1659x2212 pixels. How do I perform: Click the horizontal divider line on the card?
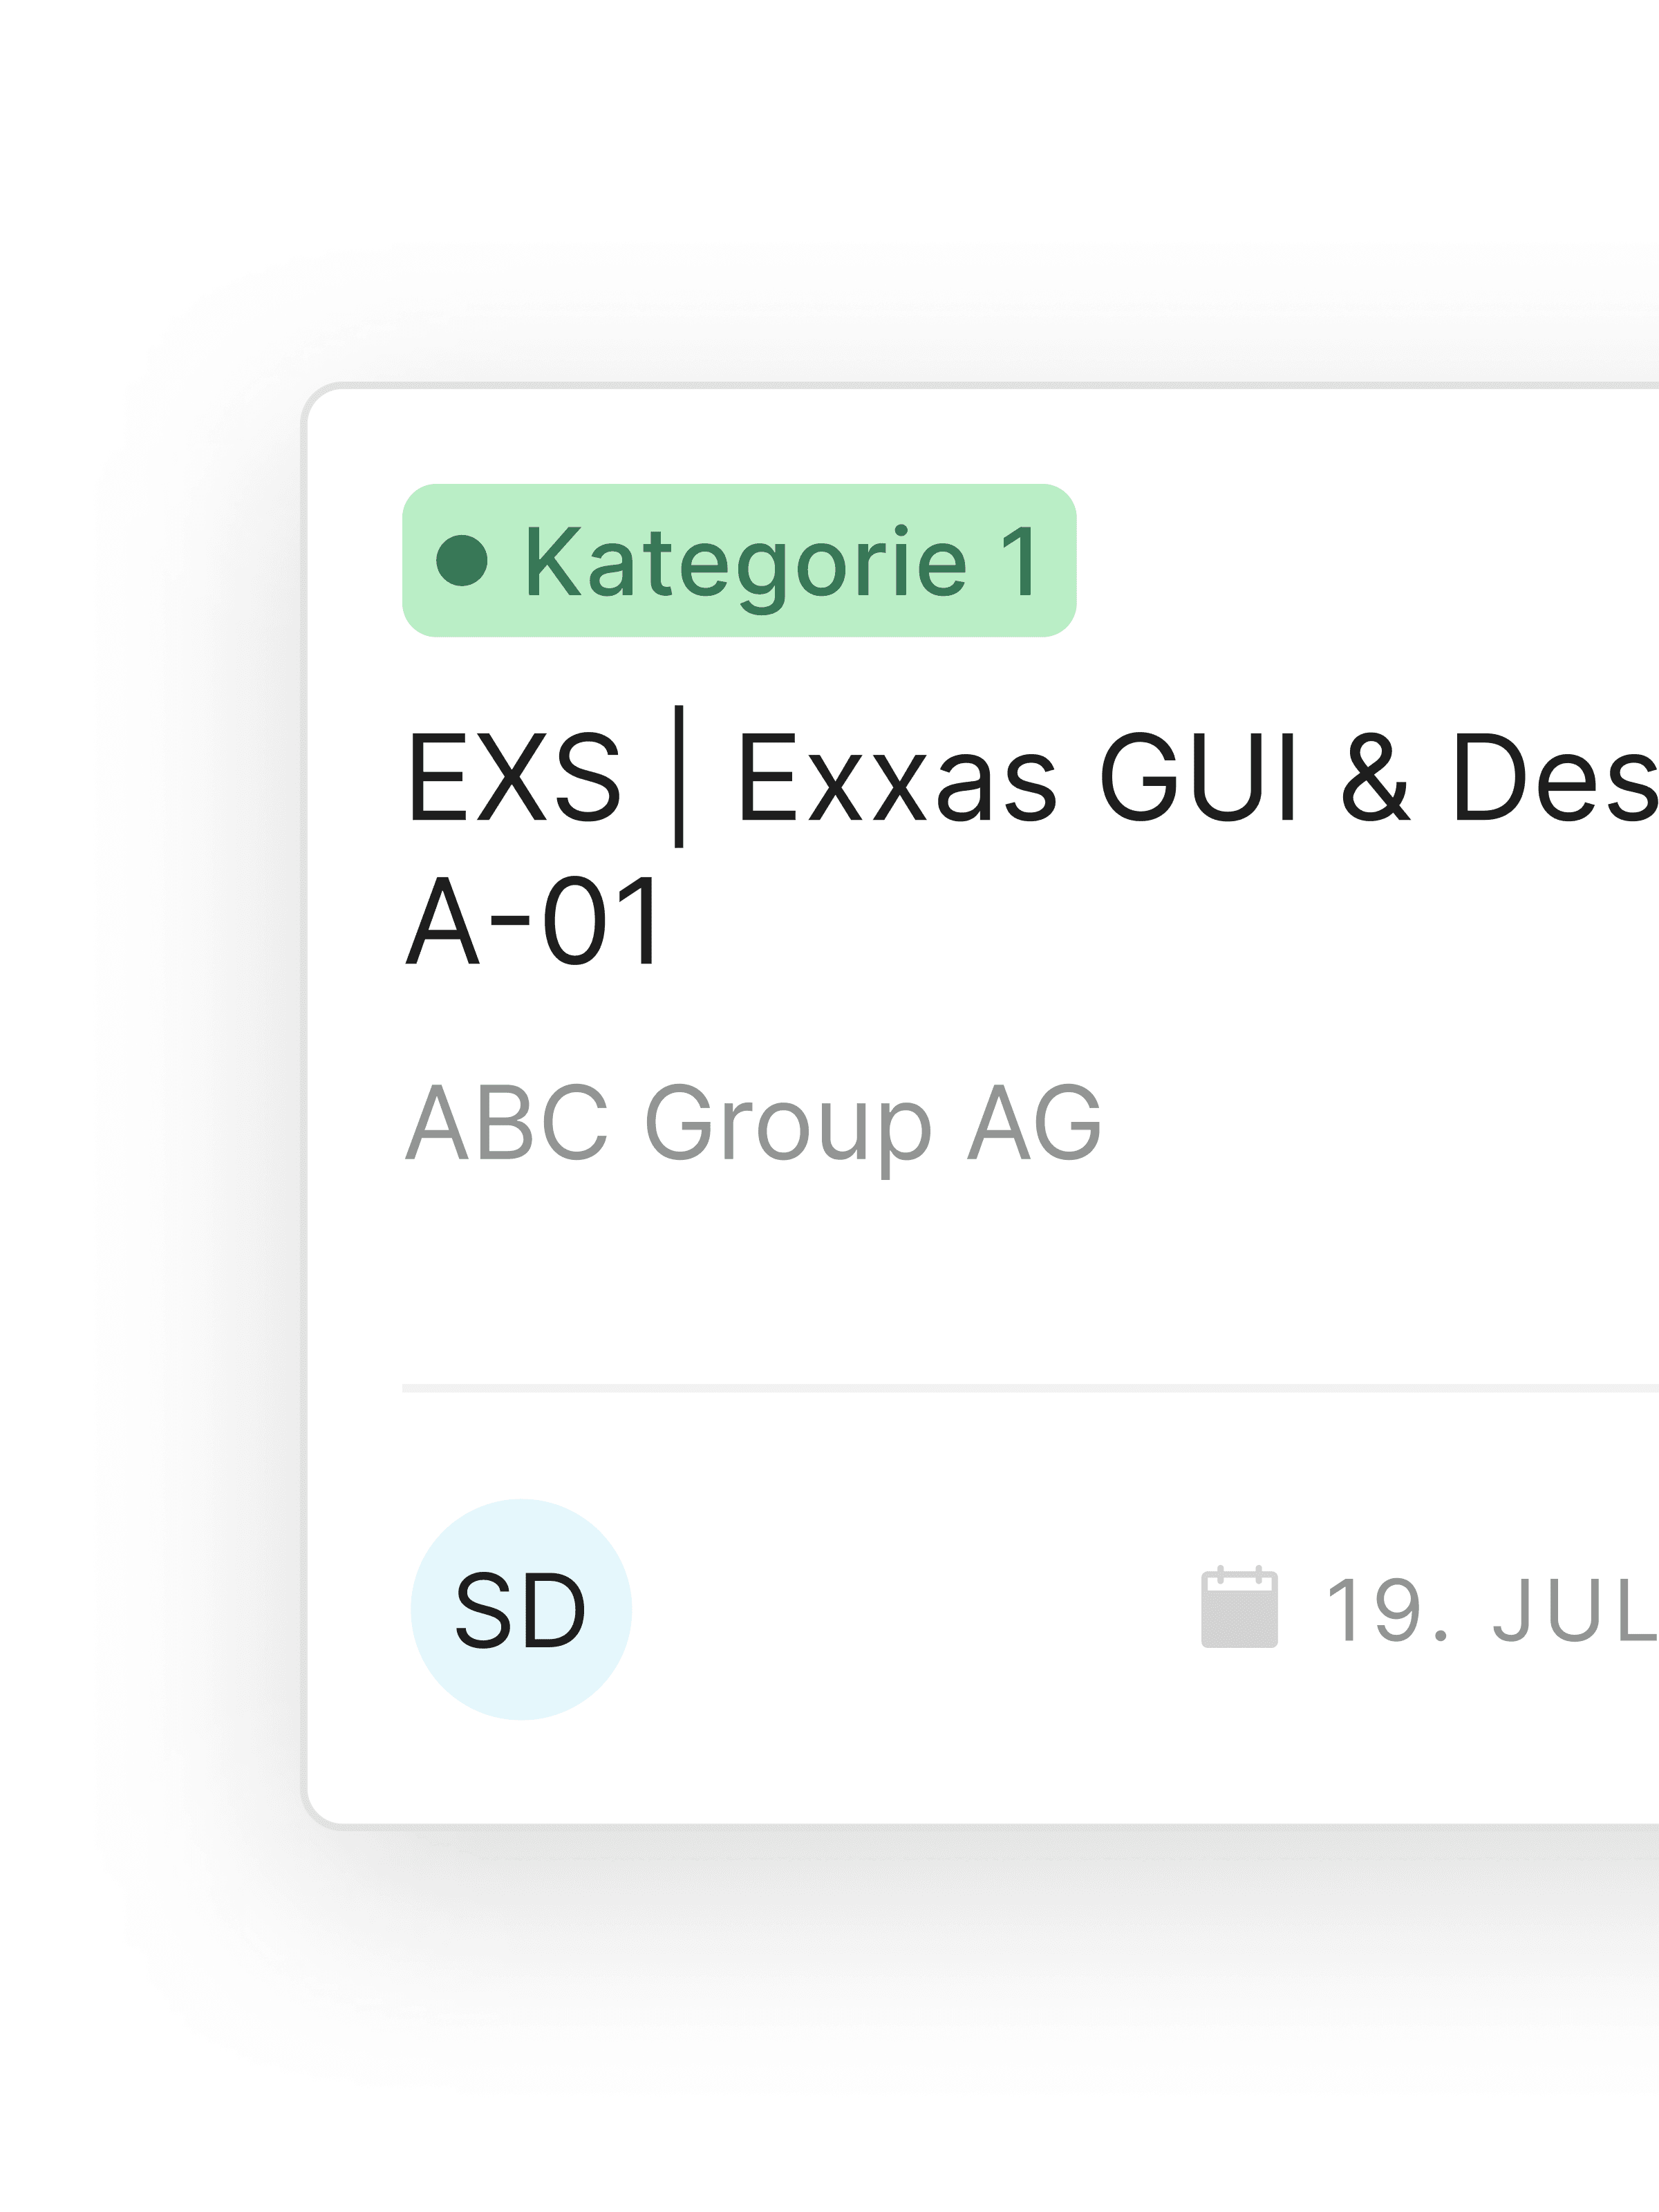1030,1388
